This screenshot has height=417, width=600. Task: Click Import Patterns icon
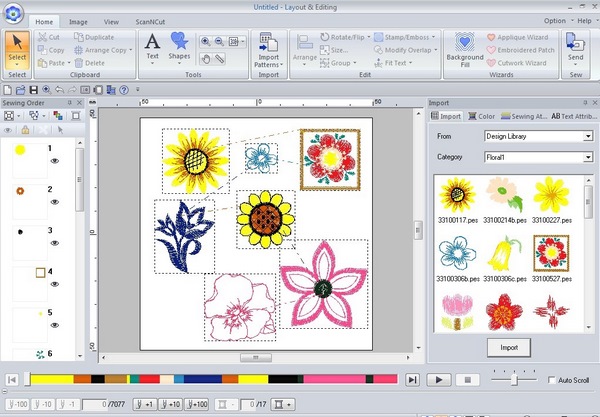tap(269, 50)
